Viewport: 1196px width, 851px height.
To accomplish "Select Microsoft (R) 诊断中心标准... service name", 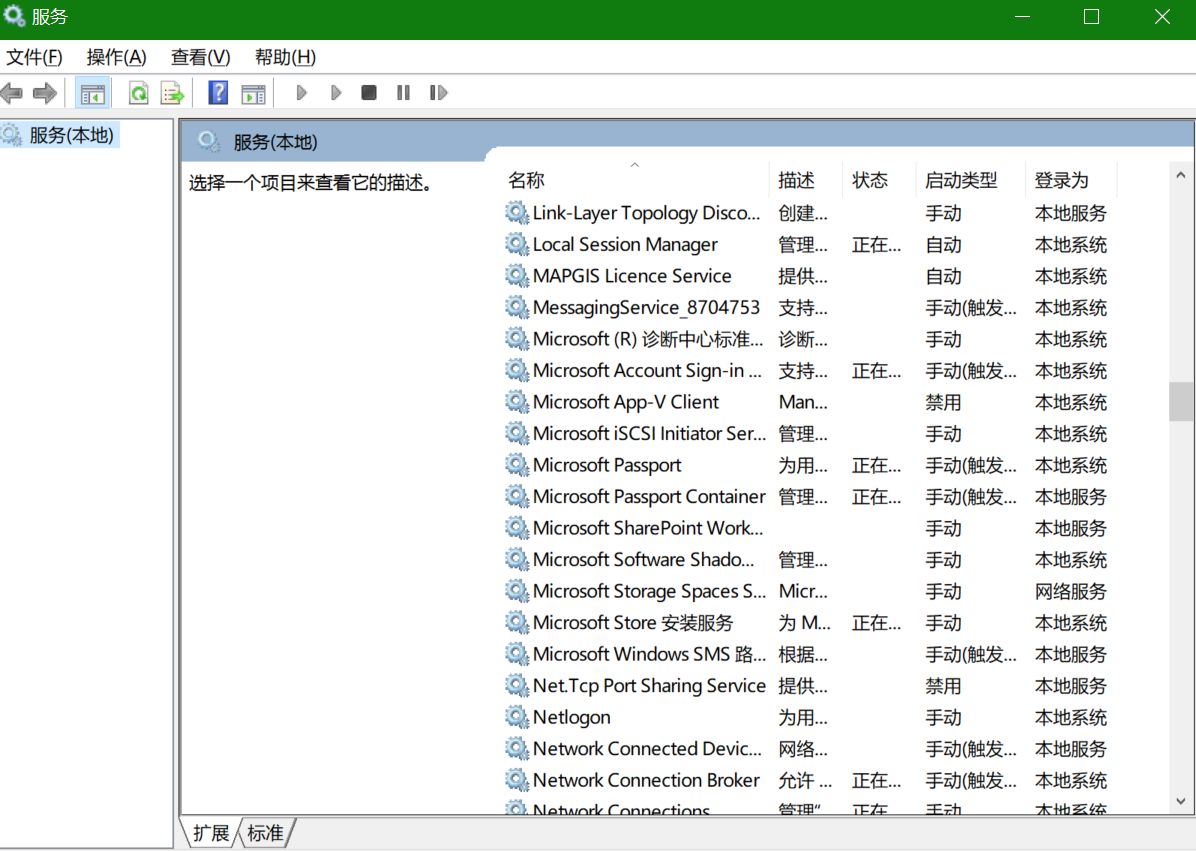I will [x=648, y=339].
